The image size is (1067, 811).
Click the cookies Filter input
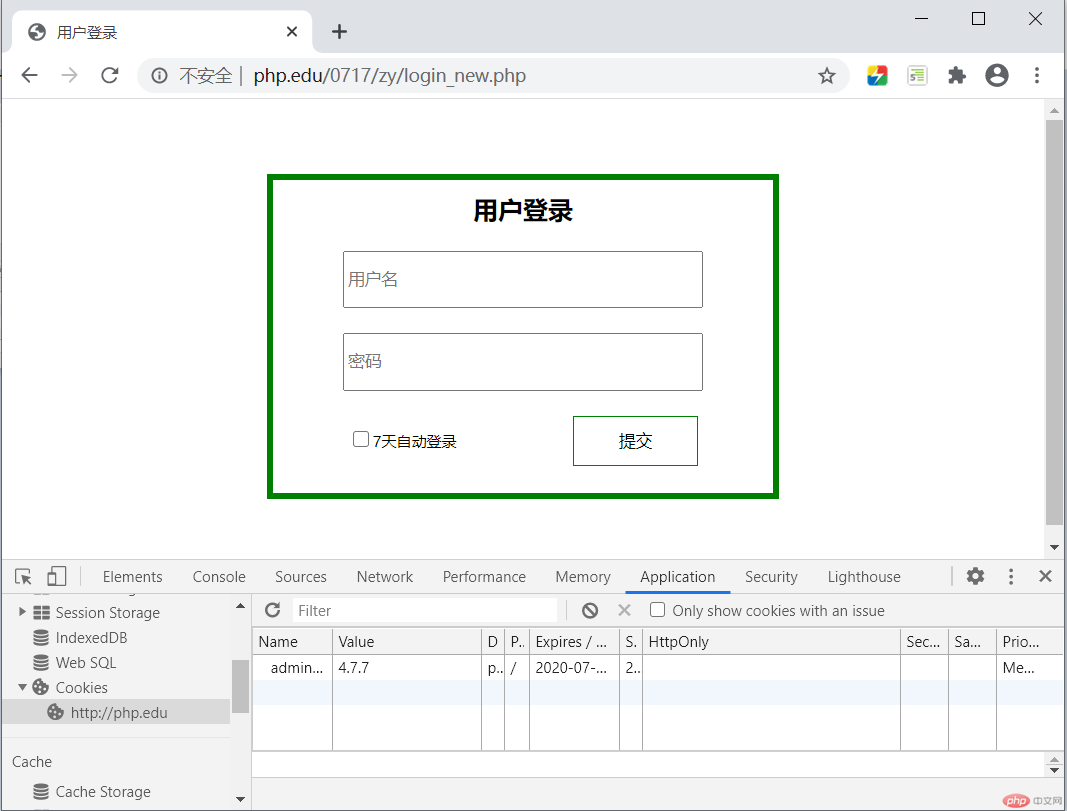(425, 610)
